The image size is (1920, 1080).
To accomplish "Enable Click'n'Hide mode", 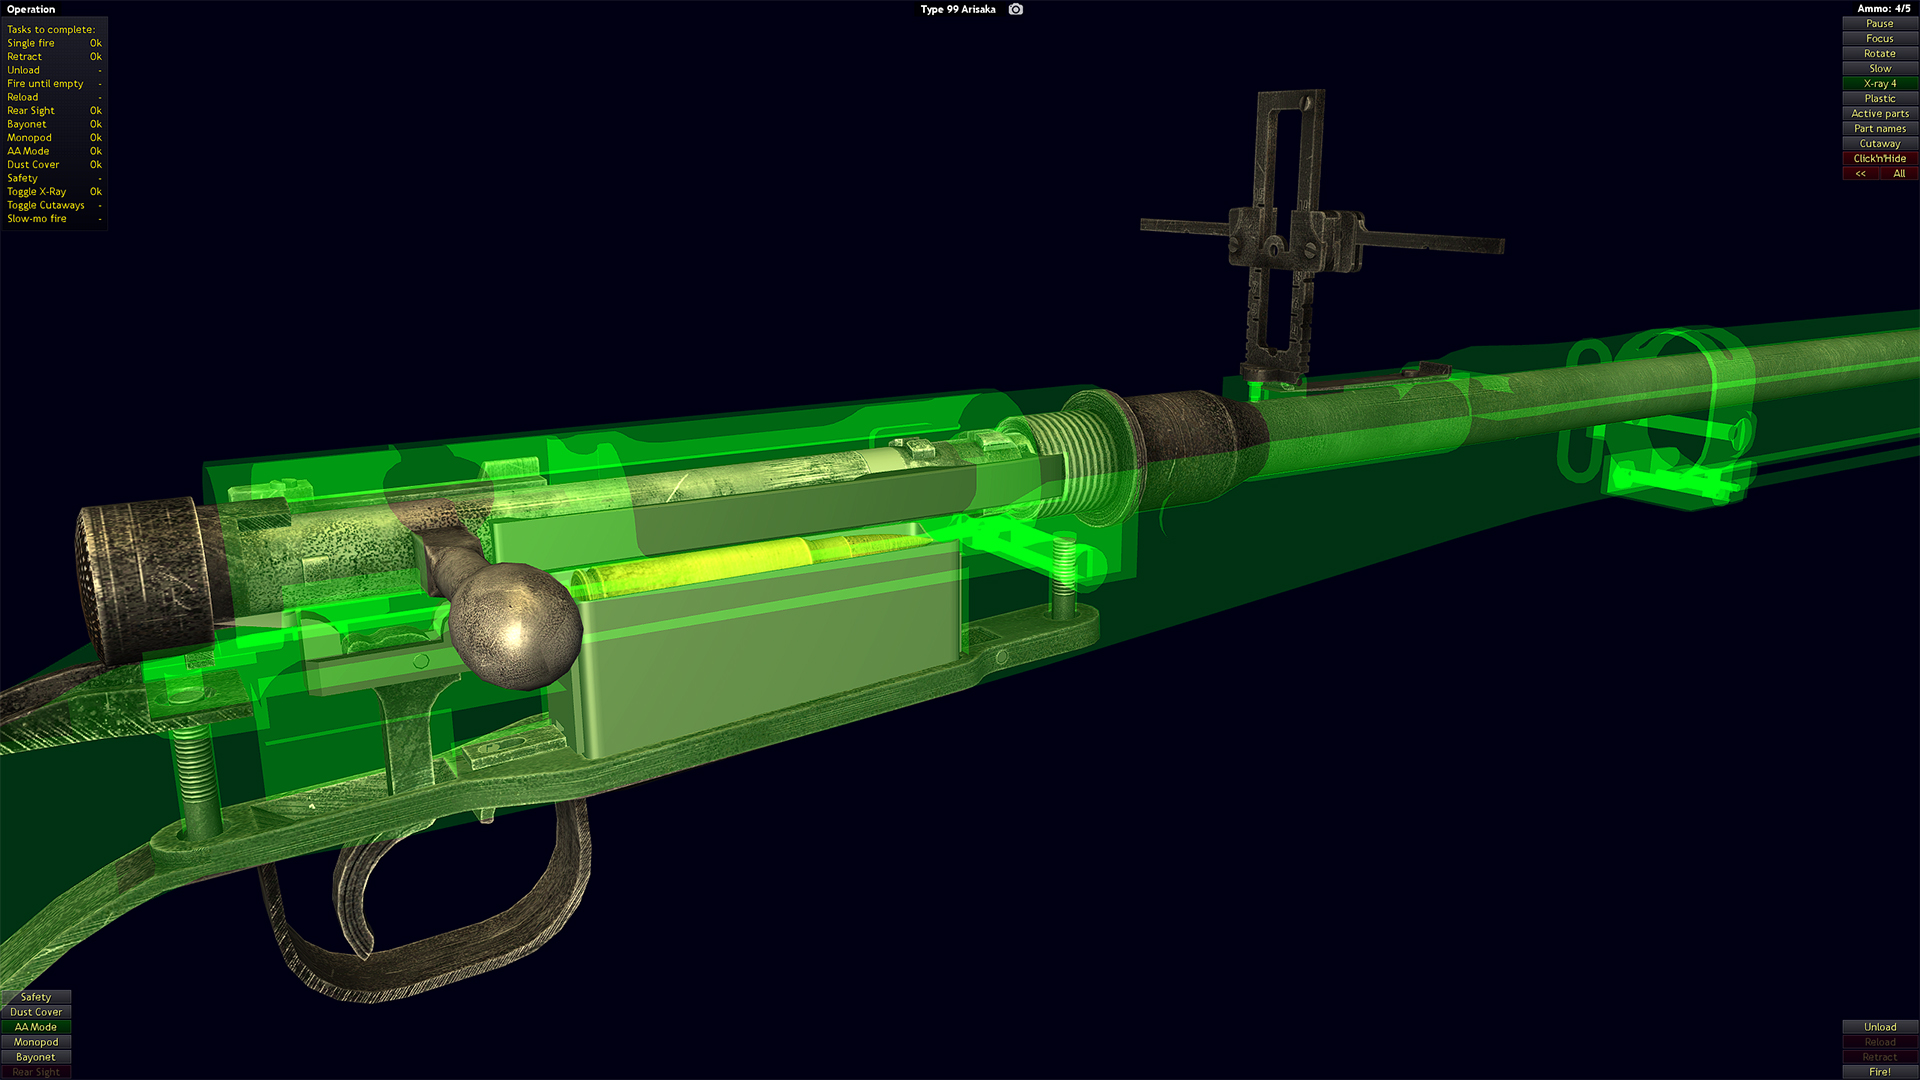I will (x=1879, y=158).
